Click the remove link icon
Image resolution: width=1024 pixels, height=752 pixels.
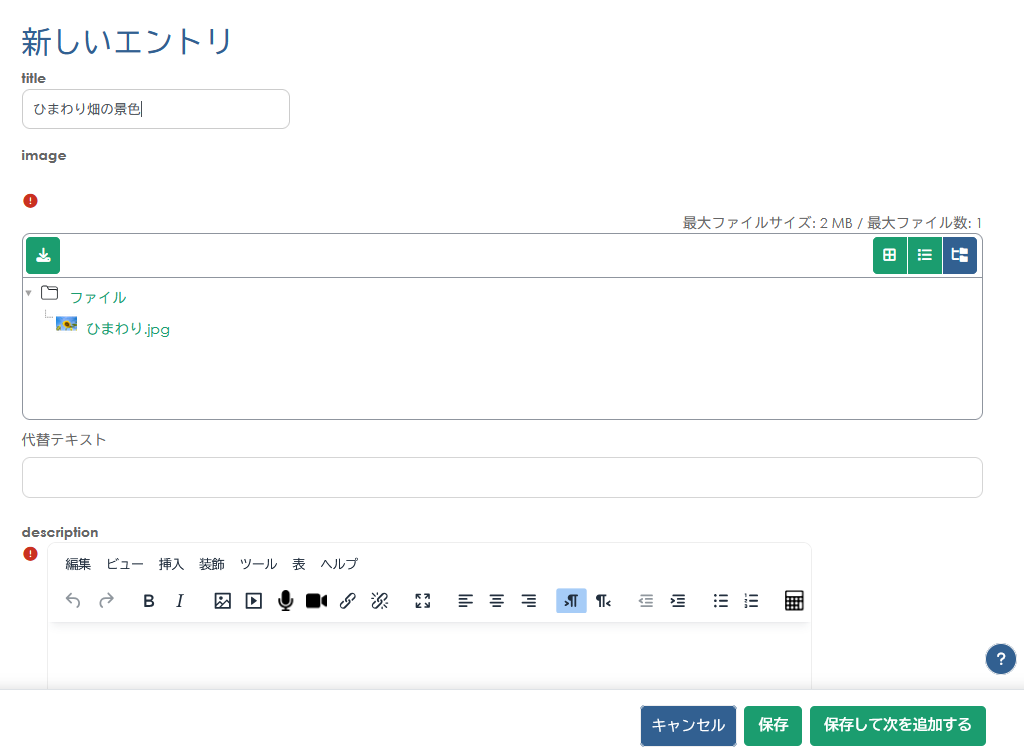click(380, 600)
